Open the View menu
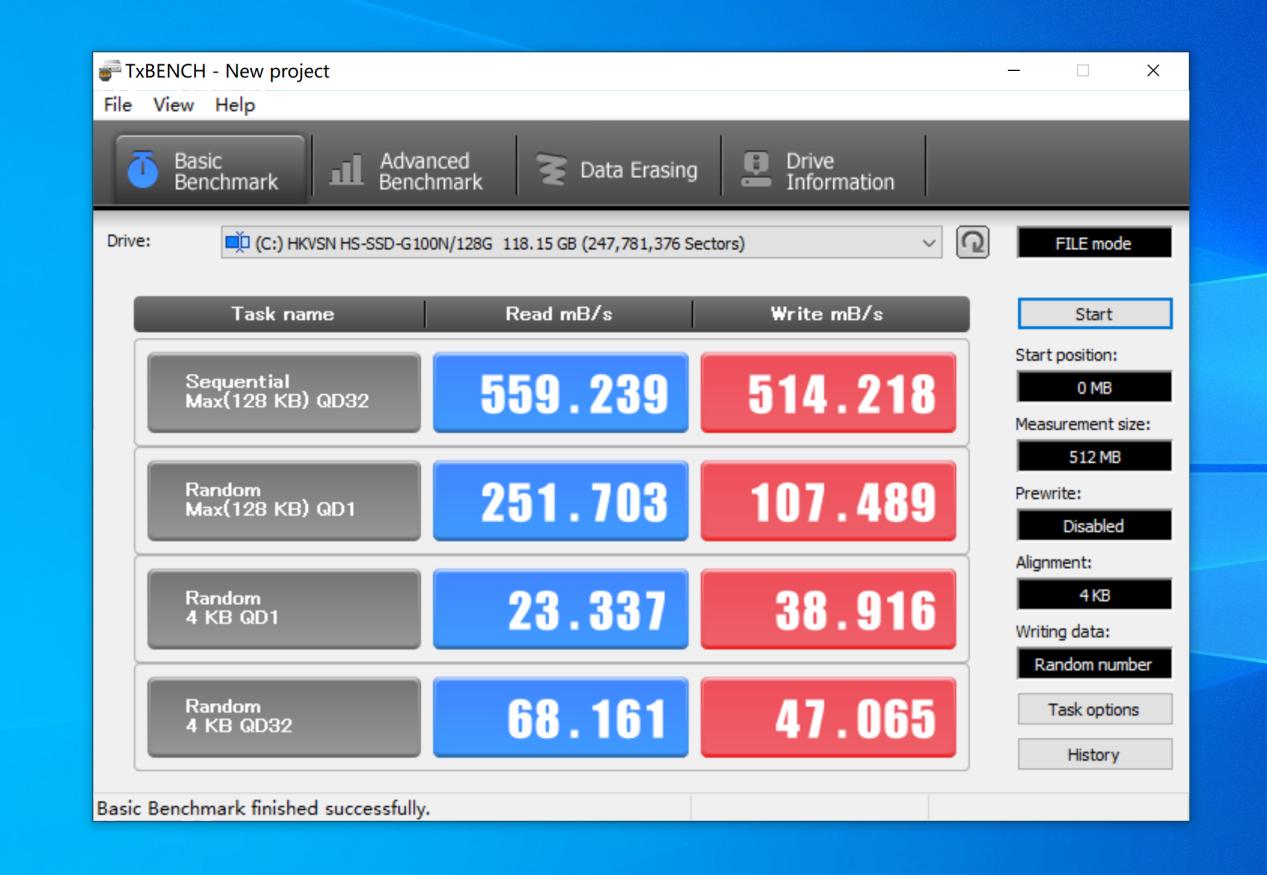 point(174,105)
